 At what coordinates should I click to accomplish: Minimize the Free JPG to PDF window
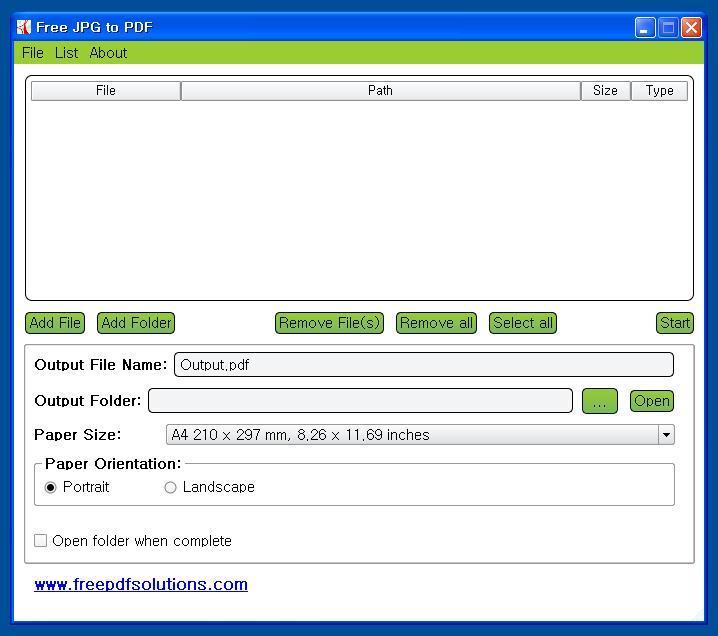(645, 27)
